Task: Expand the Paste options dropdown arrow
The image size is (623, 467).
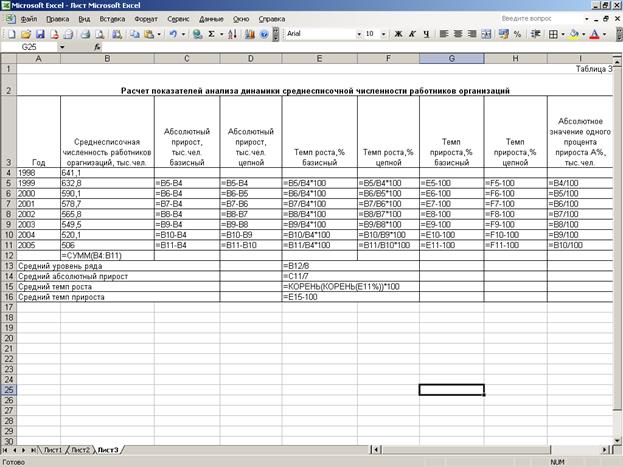Action: (x=159, y=34)
